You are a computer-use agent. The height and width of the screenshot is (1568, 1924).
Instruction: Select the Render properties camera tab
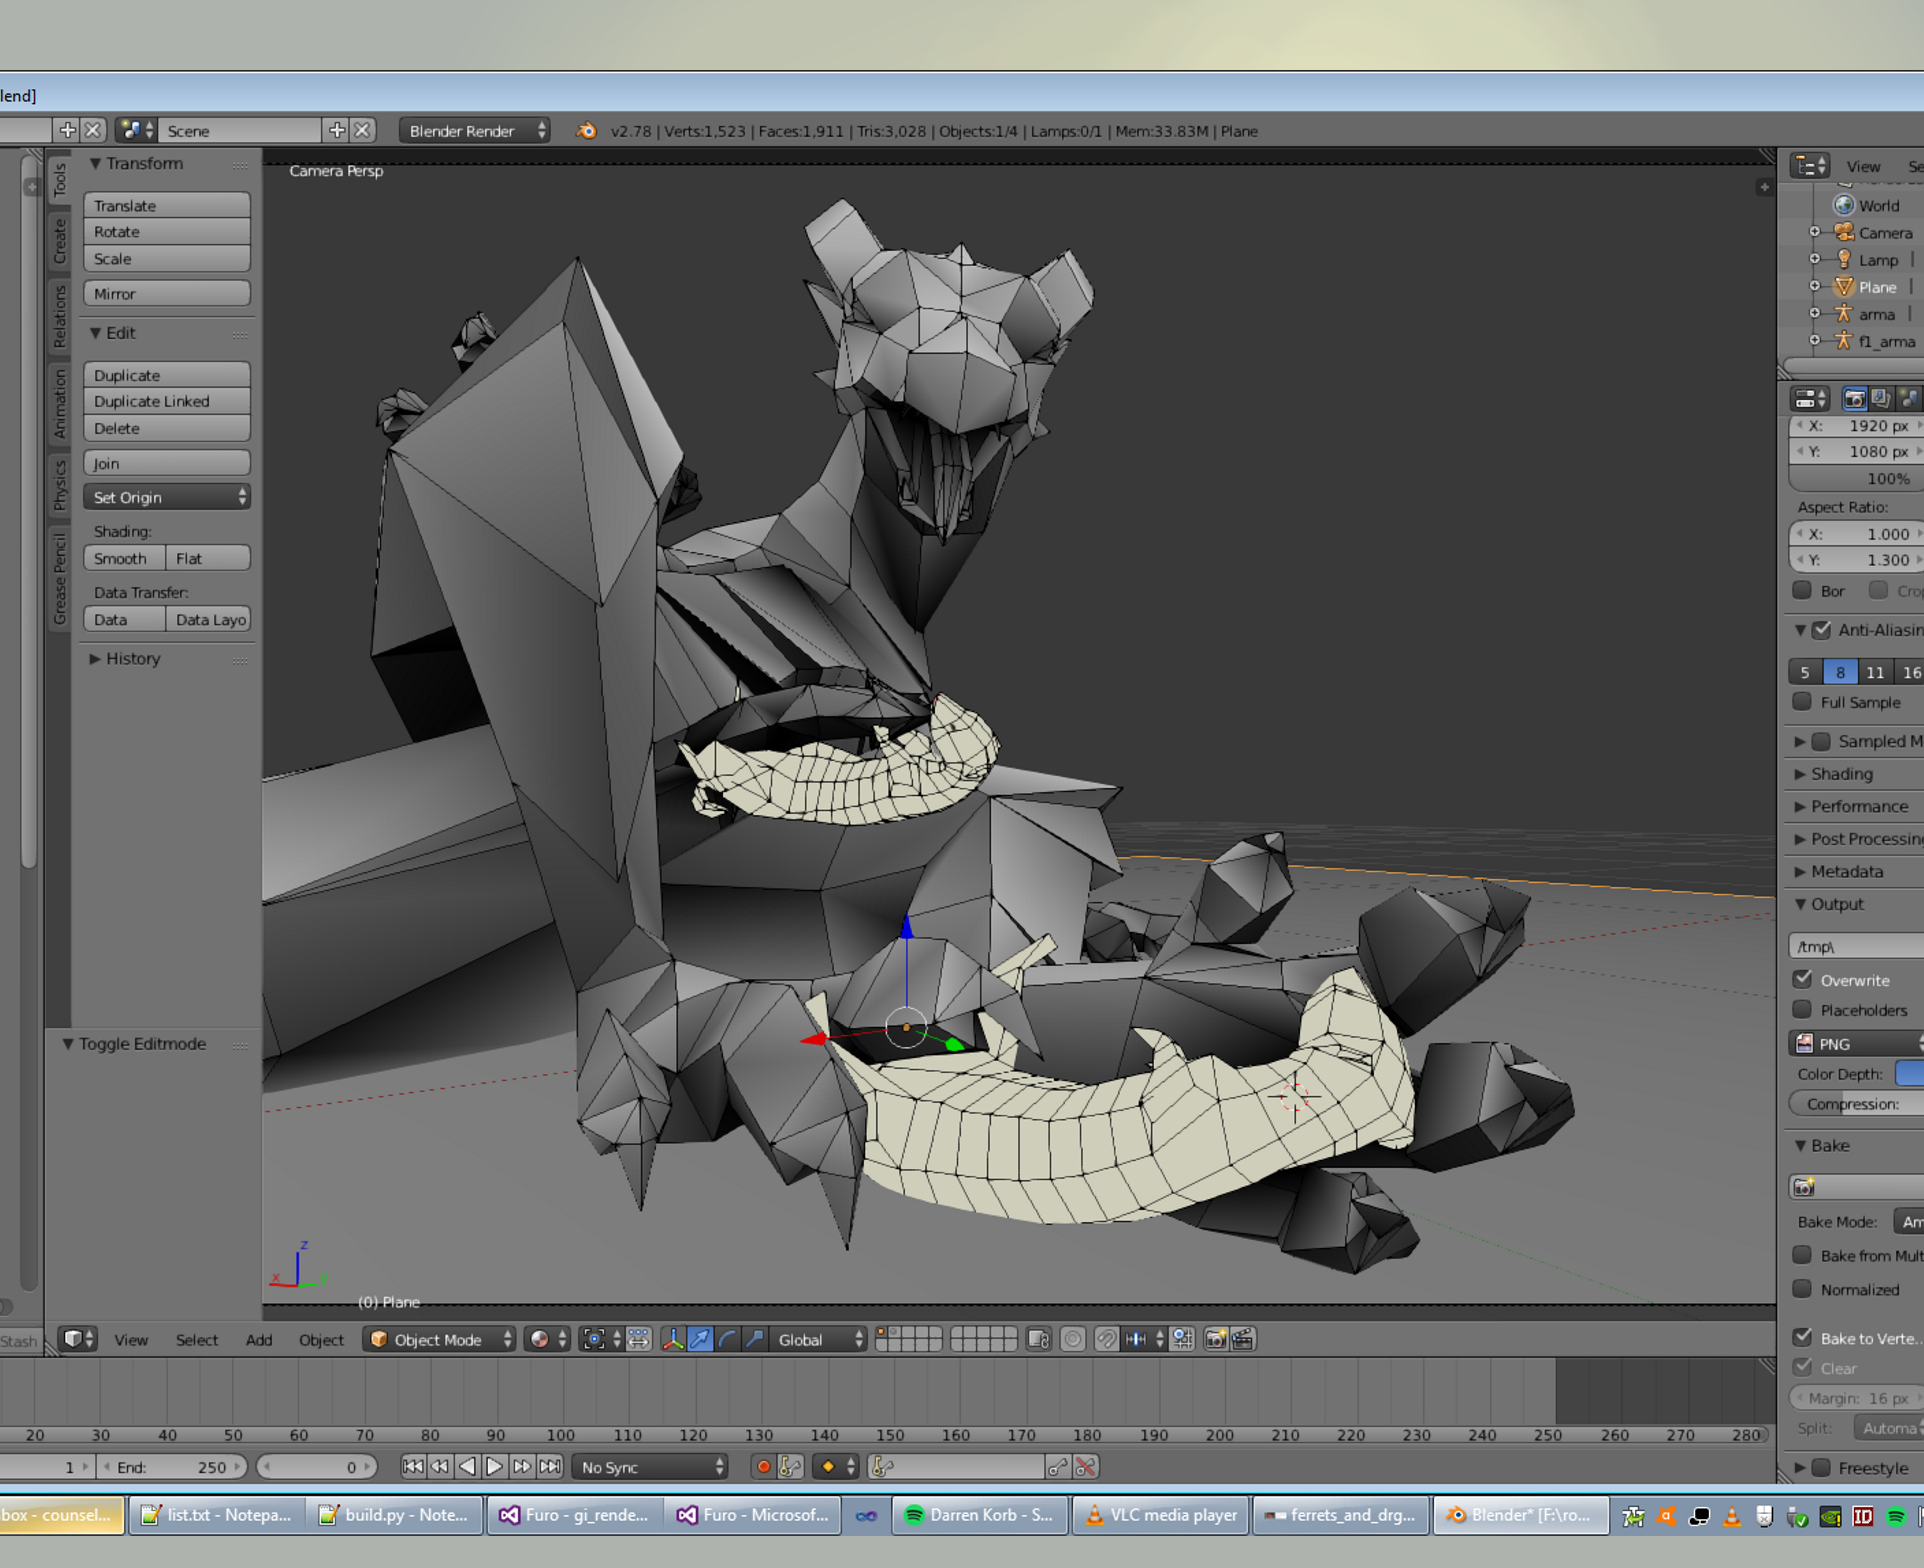click(x=1855, y=399)
